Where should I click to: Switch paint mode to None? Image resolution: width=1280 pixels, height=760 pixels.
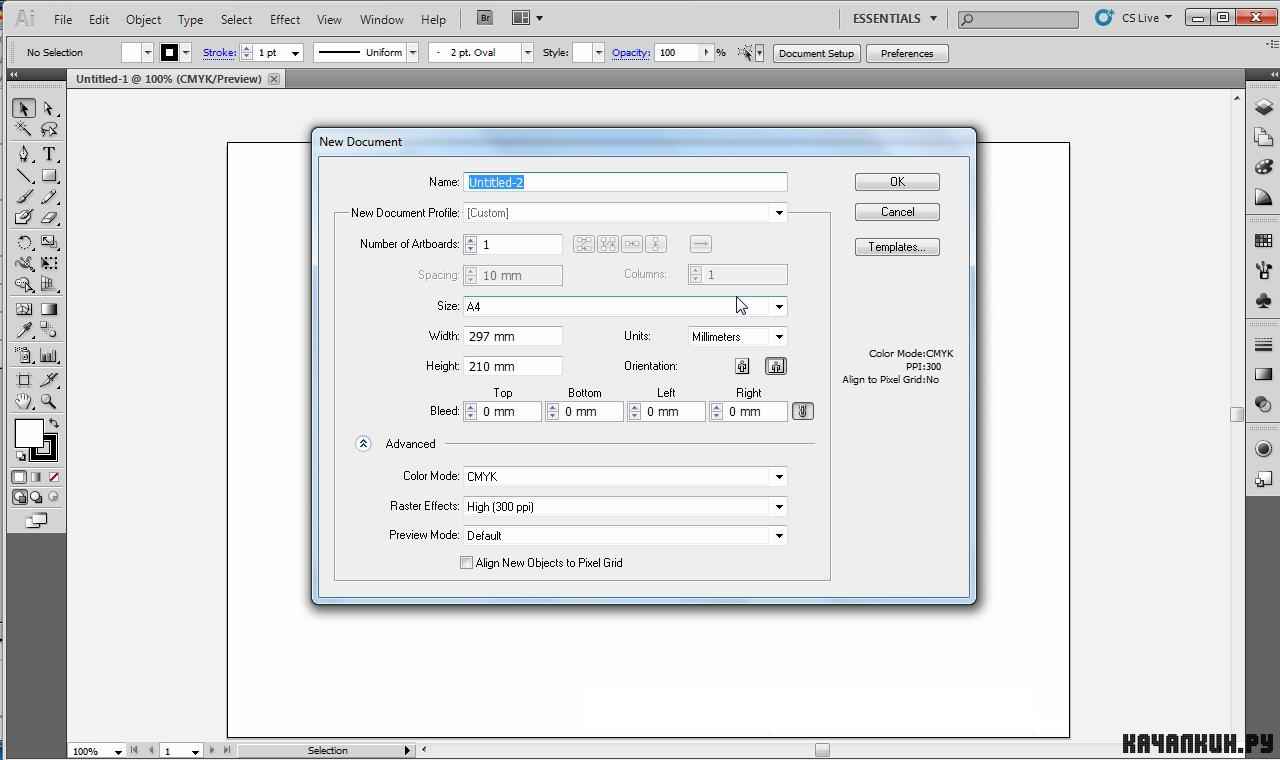point(54,477)
